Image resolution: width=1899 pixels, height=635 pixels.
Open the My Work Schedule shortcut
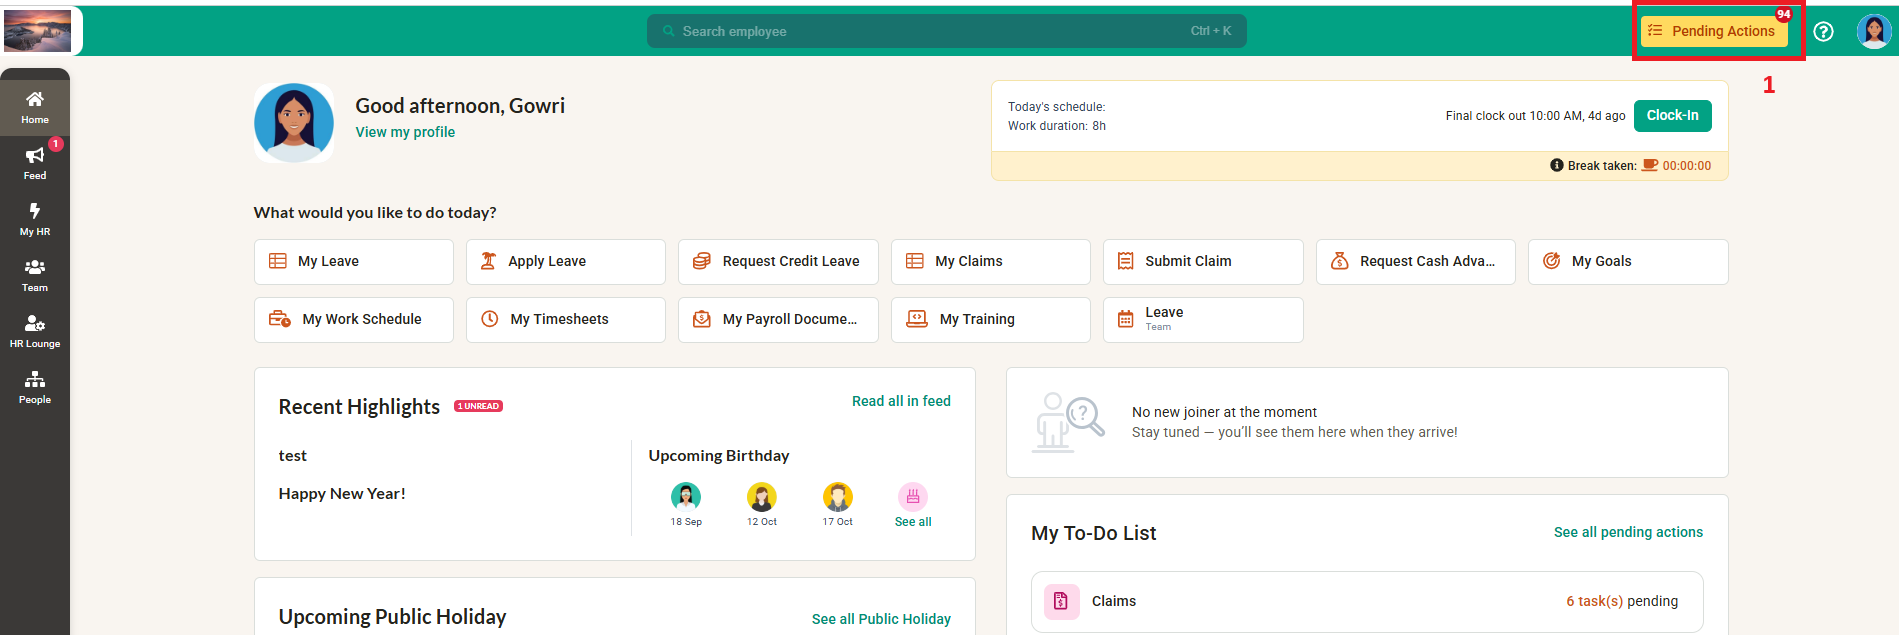pyautogui.click(x=354, y=320)
